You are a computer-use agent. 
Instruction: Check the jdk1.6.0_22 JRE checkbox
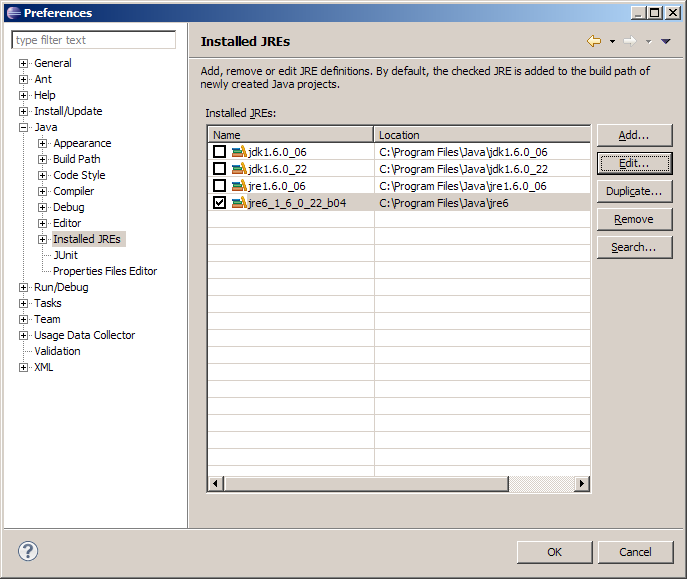220,169
